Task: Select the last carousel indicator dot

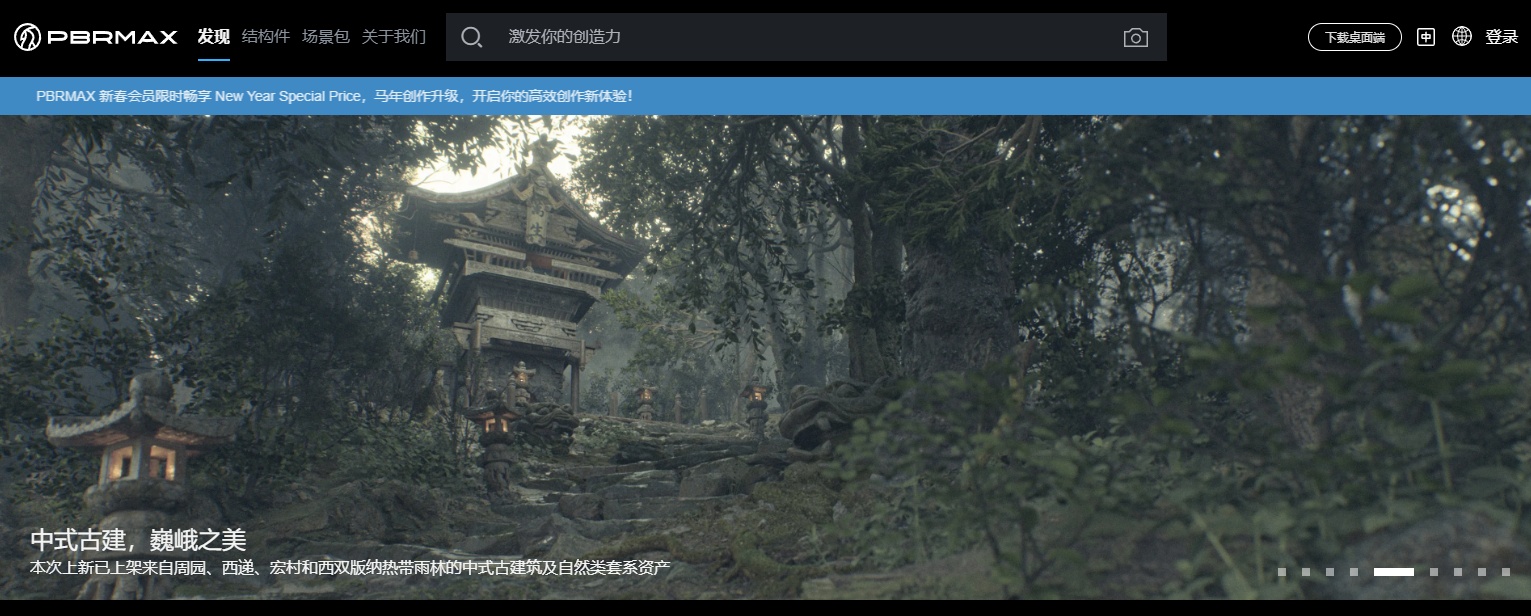Action: click(x=1506, y=572)
